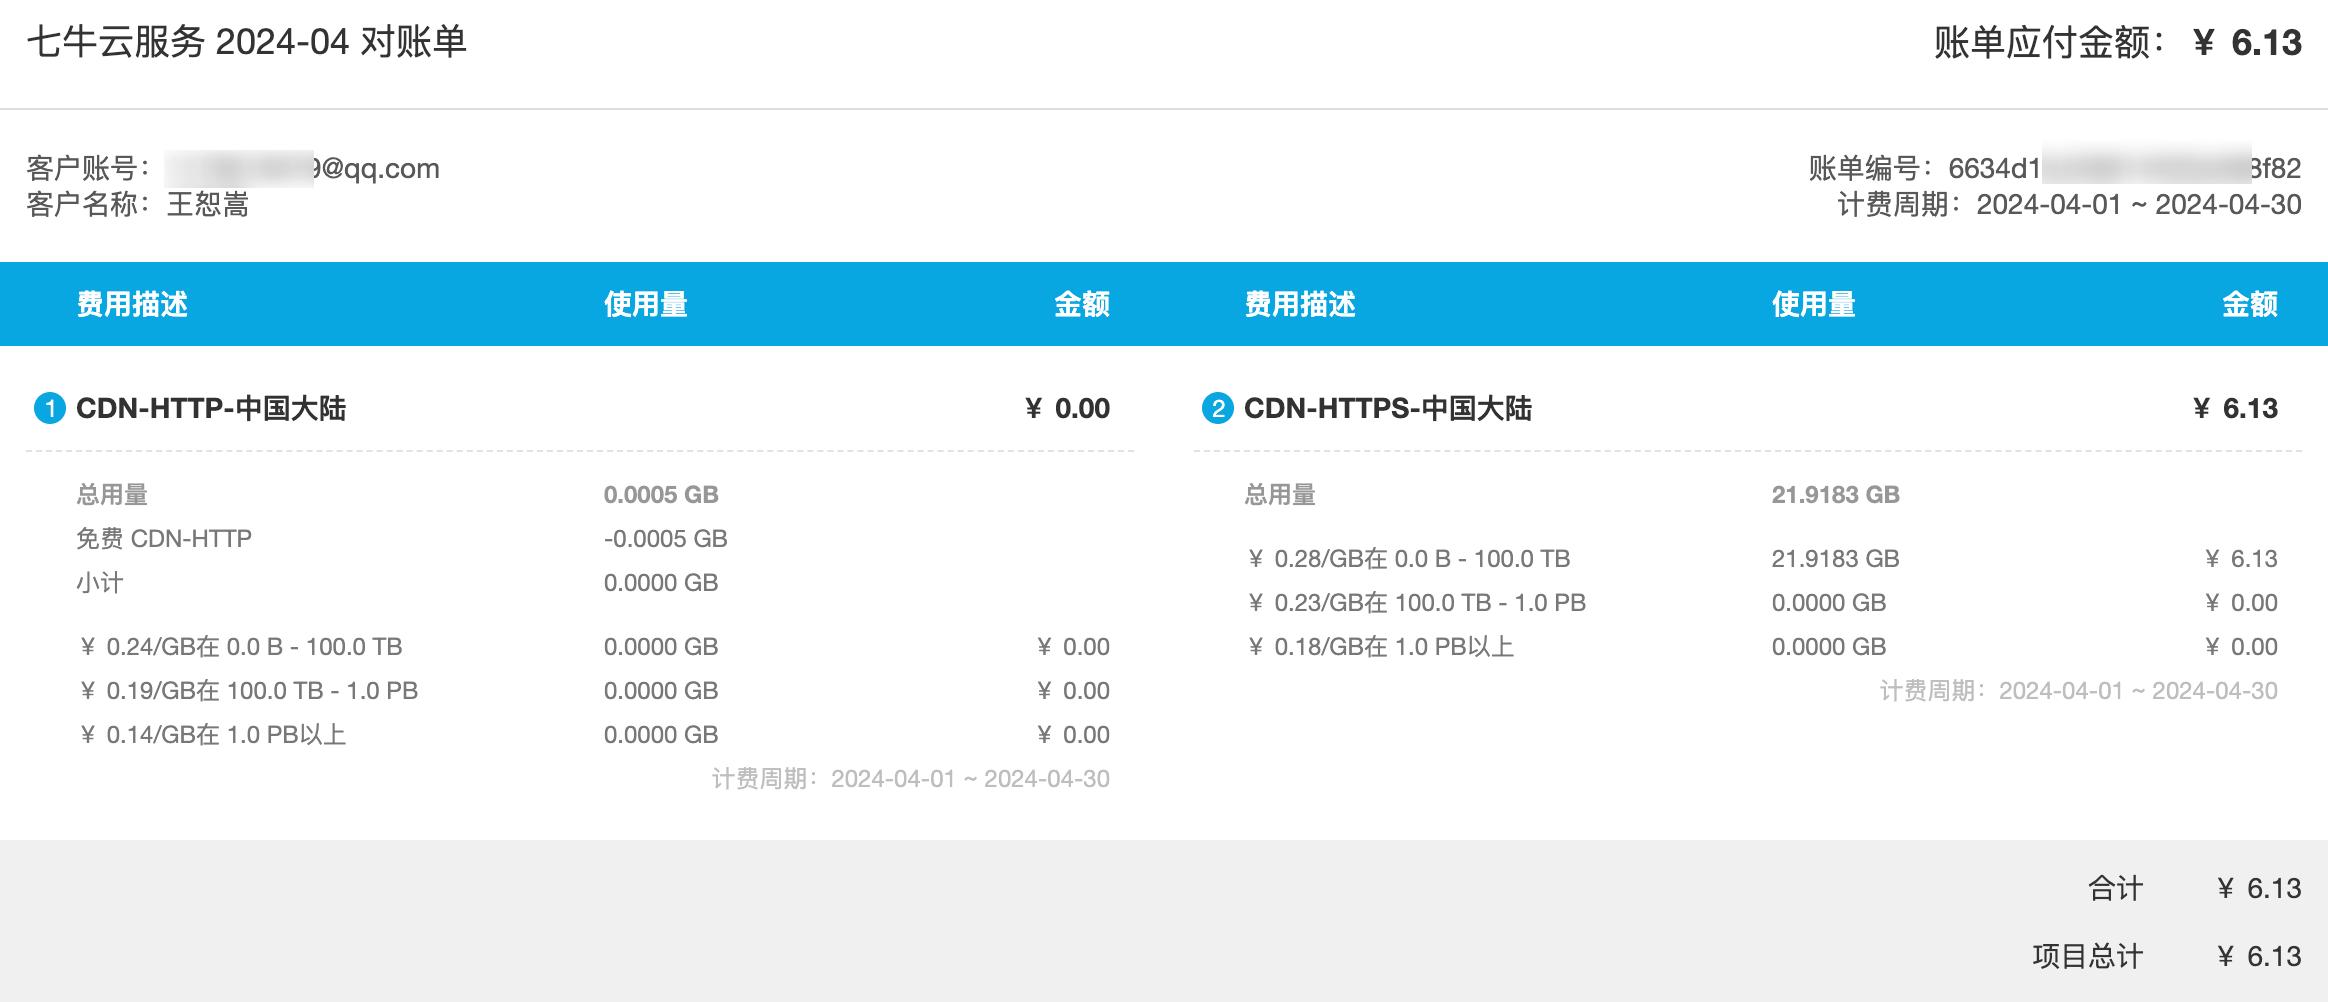This screenshot has height=1002, width=2328.
Task: Click the ¥ 0.00 amount in 0.23/GB row
Action: pyautogui.click(x=2241, y=602)
